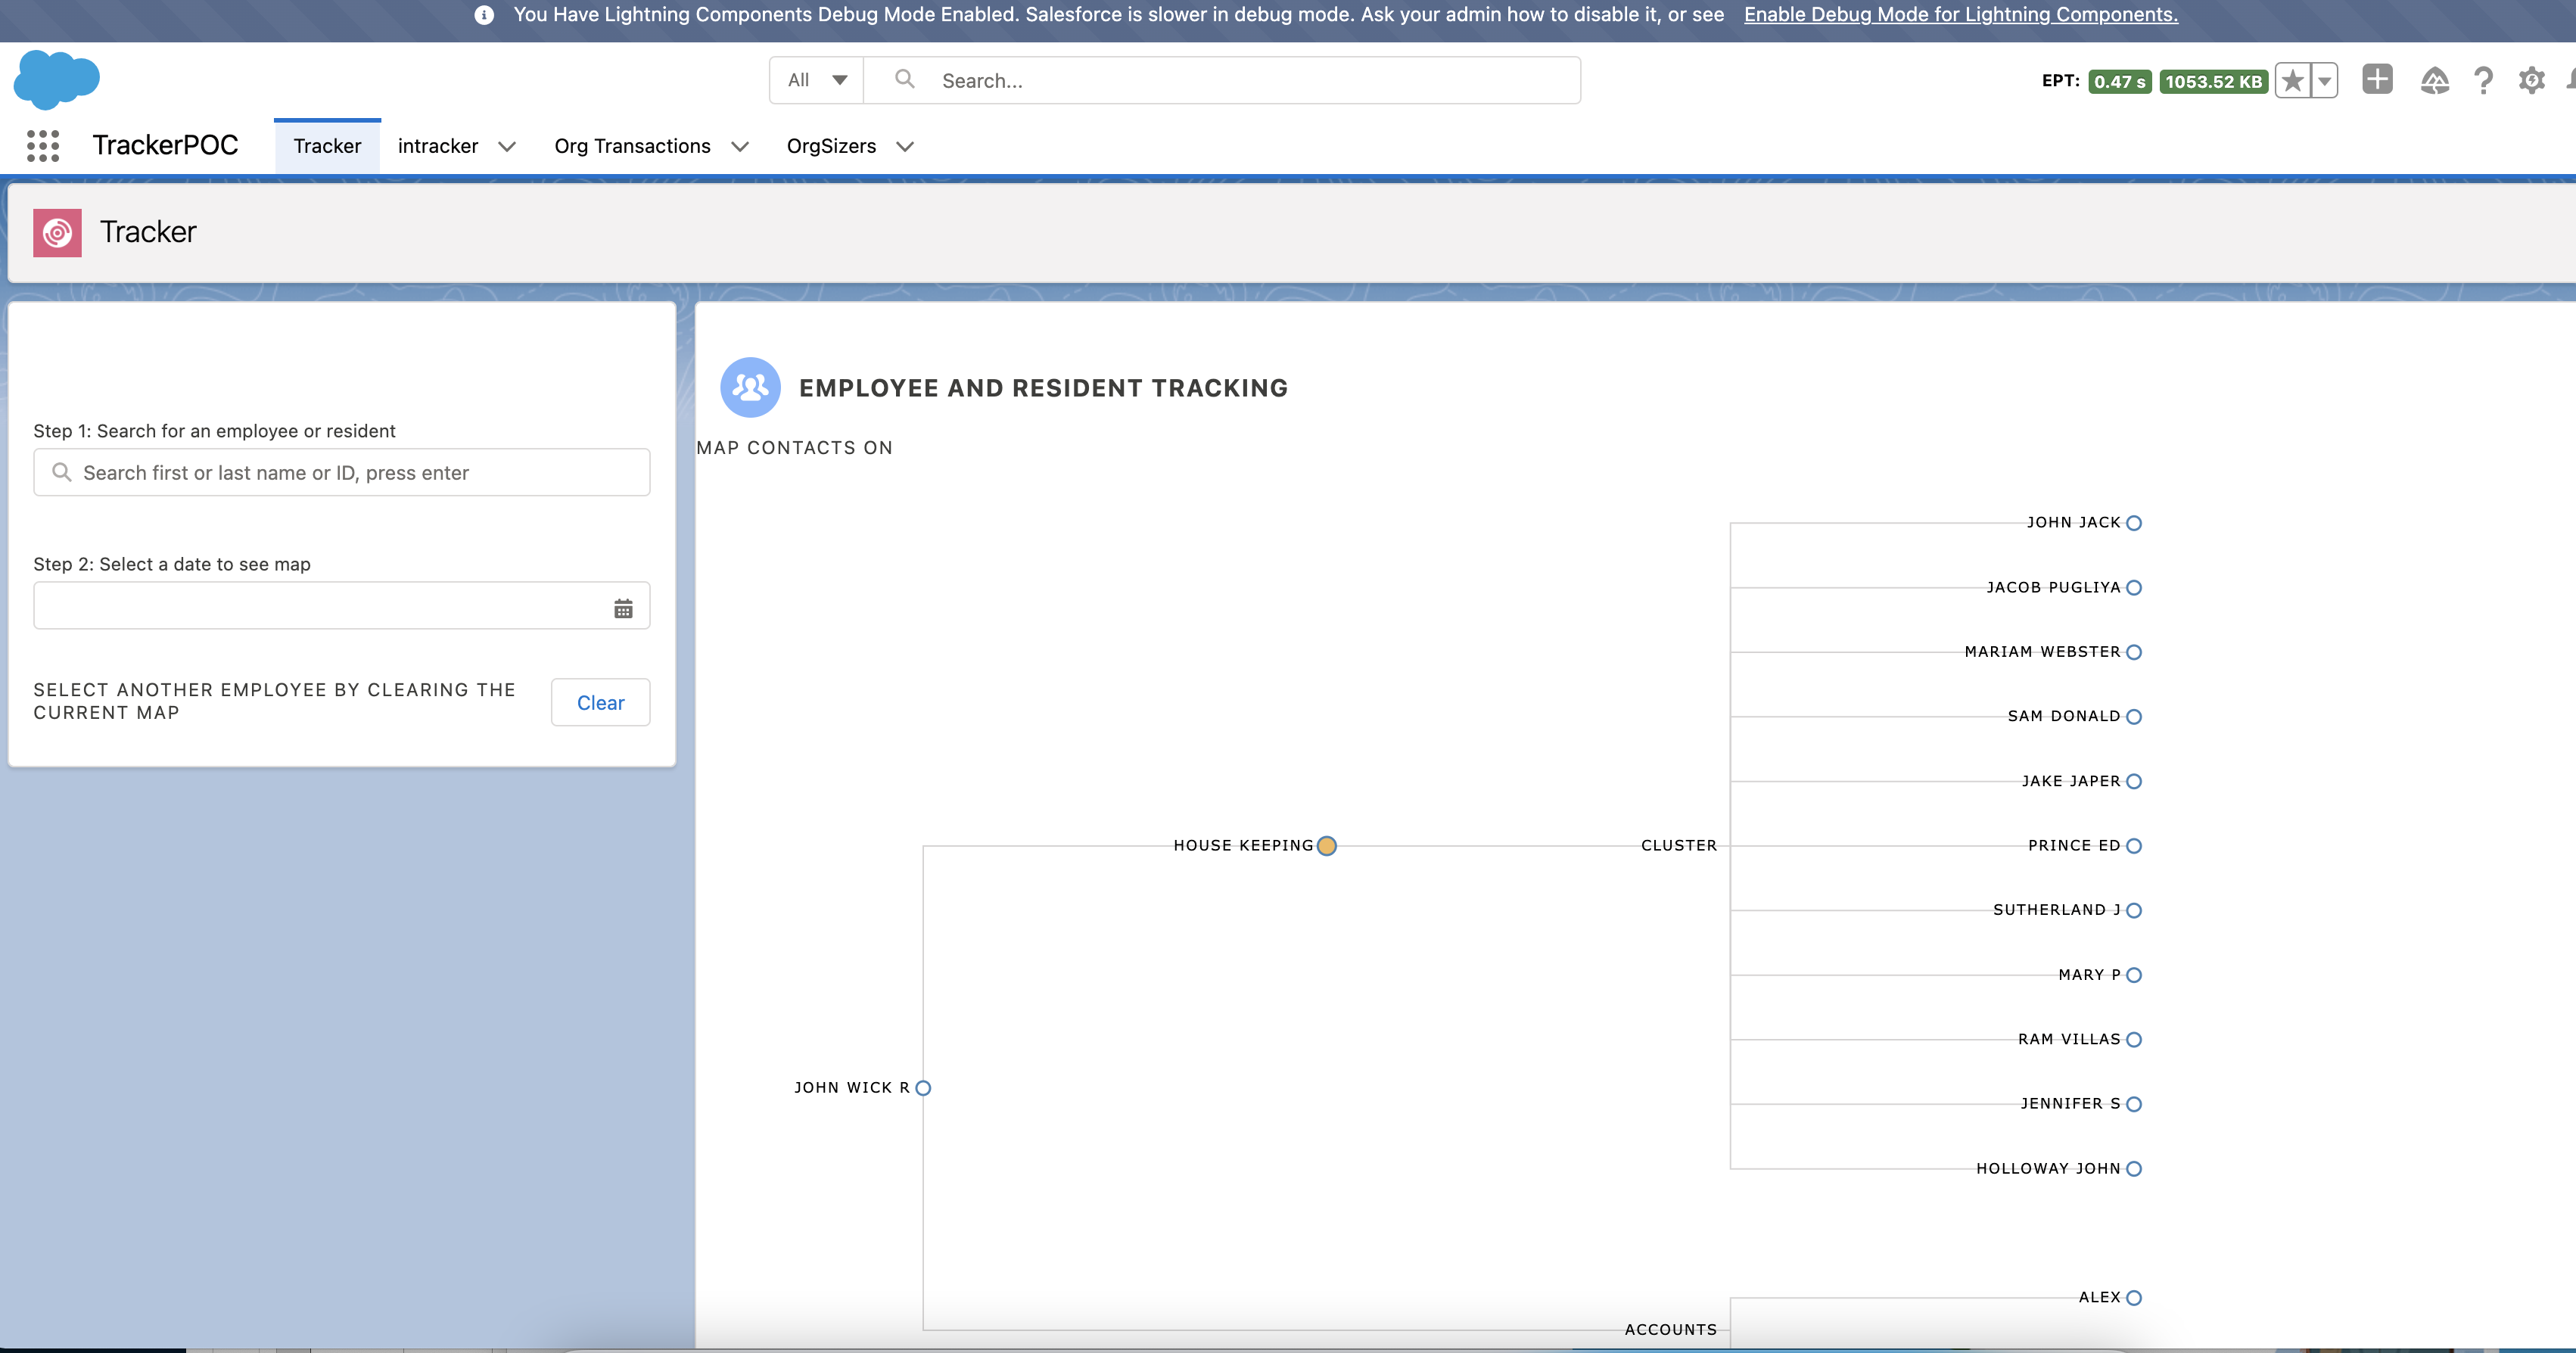Click the employee or resident search field
This screenshot has width=2576, height=1353.
[342, 472]
